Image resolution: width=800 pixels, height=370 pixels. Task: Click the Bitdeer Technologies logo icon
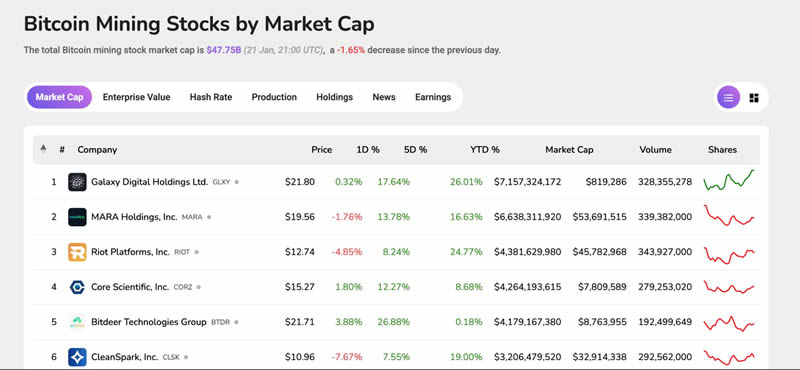pyautogui.click(x=77, y=322)
